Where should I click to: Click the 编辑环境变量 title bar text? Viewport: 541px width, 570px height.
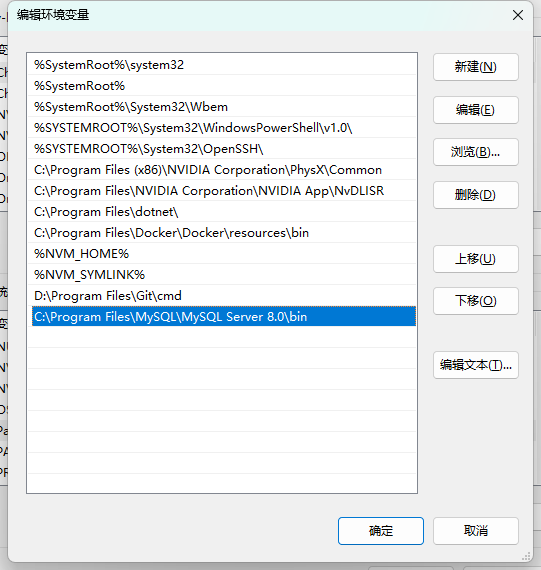pyautogui.click(x=53, y=15)
